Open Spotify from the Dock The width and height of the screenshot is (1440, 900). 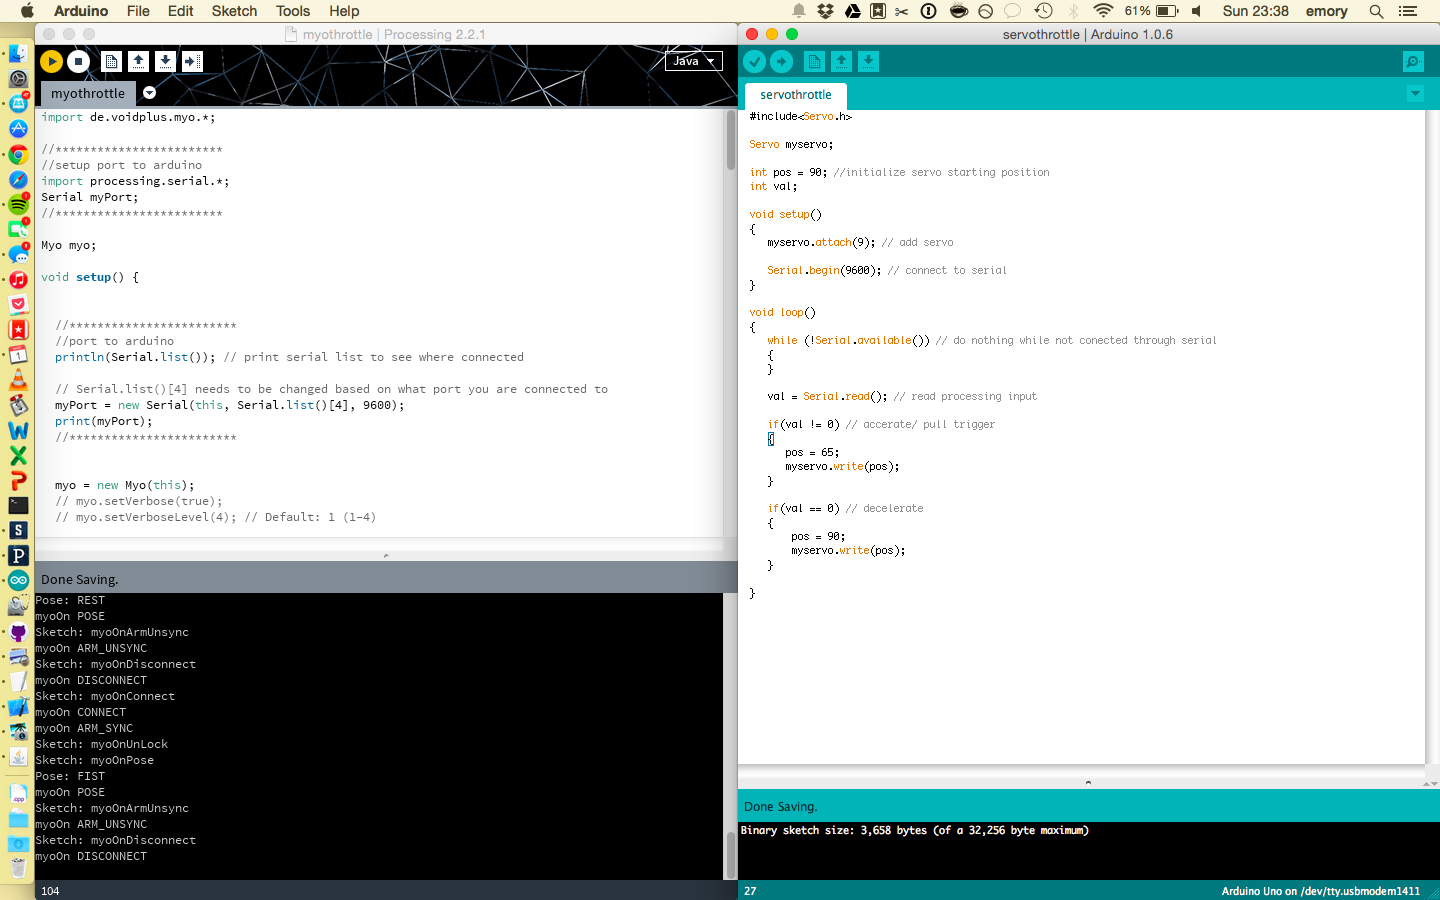[x=18, y=204]
